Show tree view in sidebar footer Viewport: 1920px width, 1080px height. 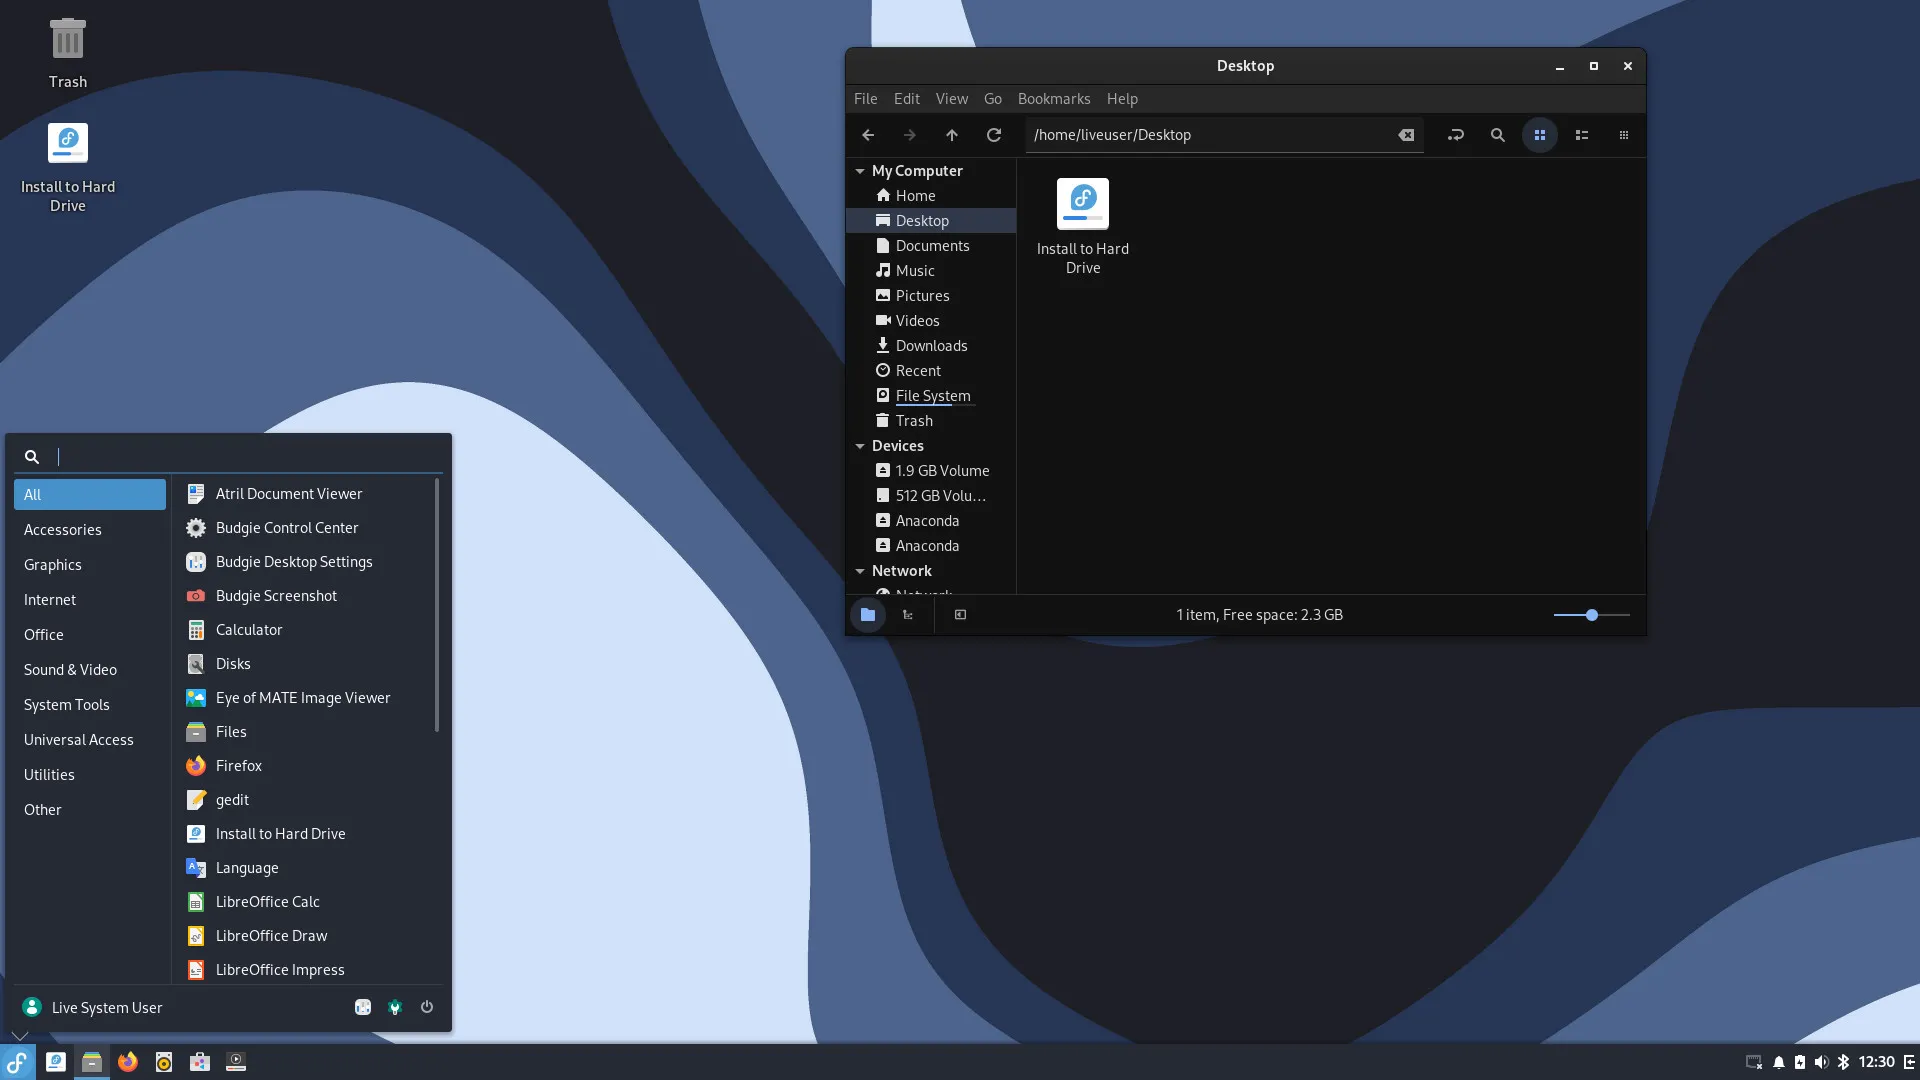[908, 615]
